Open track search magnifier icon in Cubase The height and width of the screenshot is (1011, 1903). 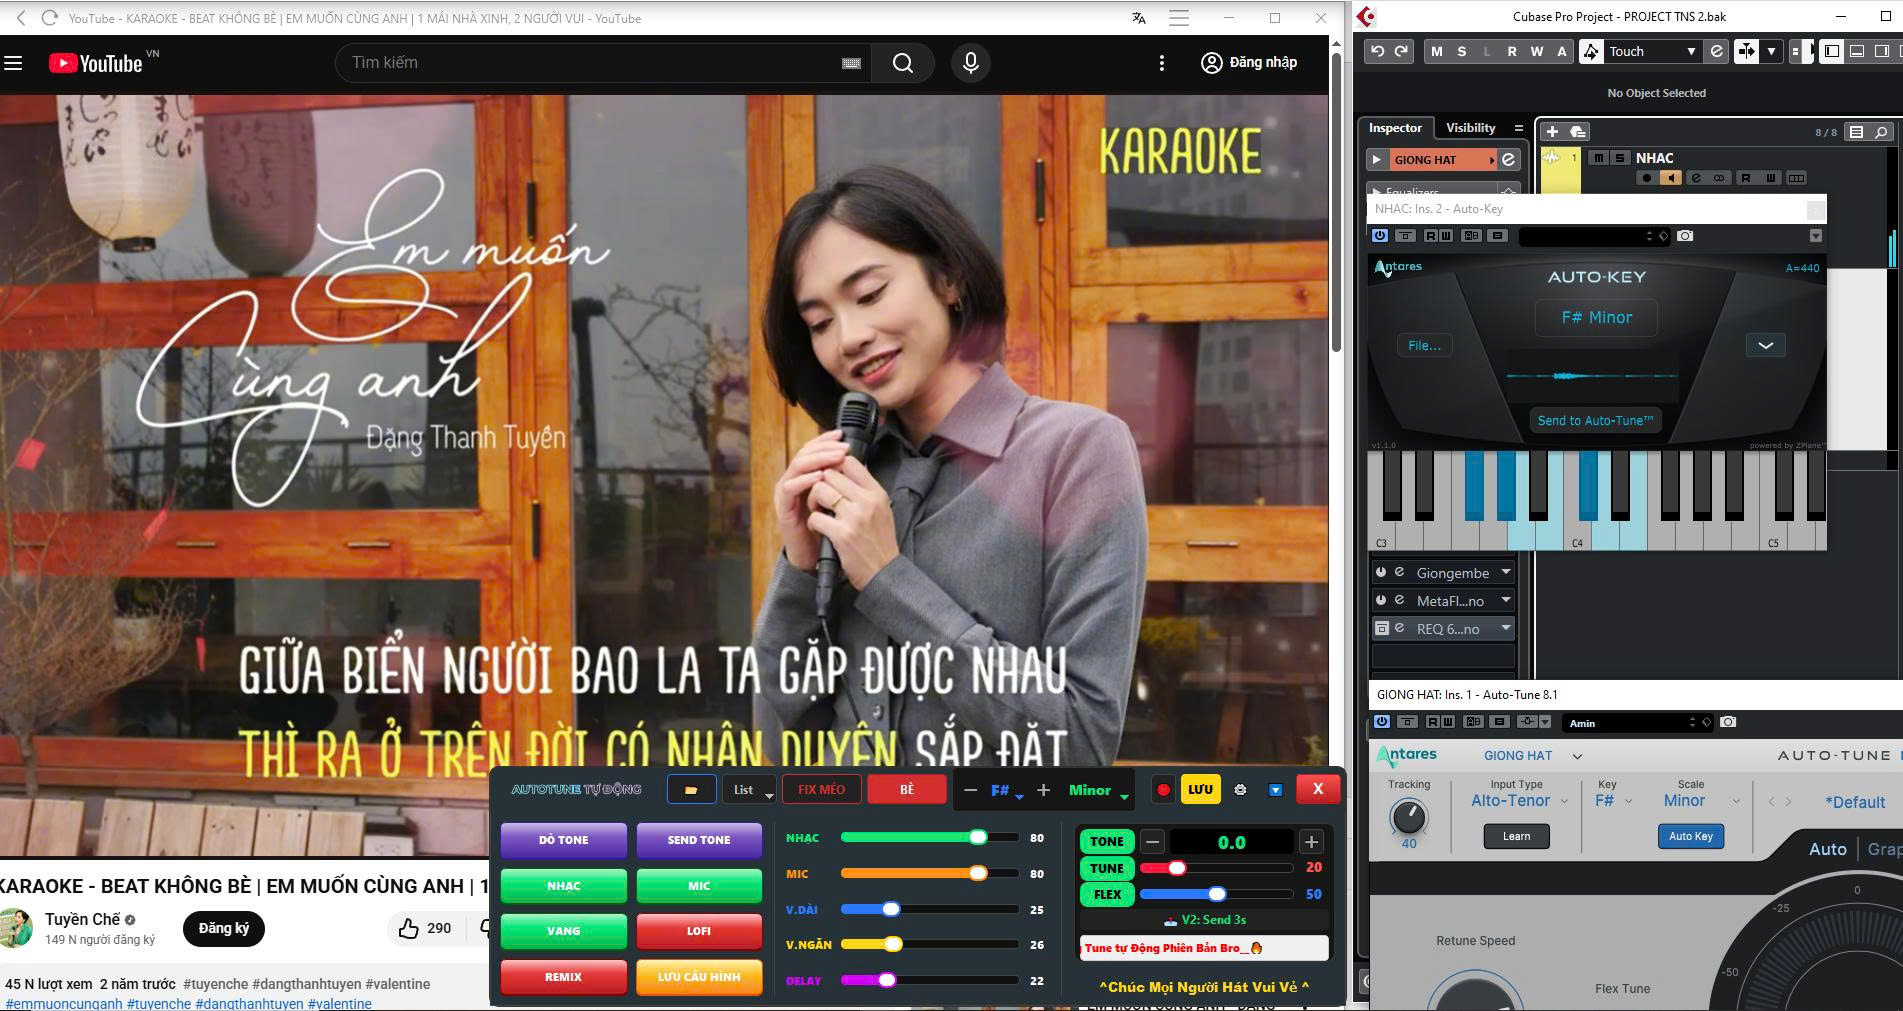(1881, 132)
